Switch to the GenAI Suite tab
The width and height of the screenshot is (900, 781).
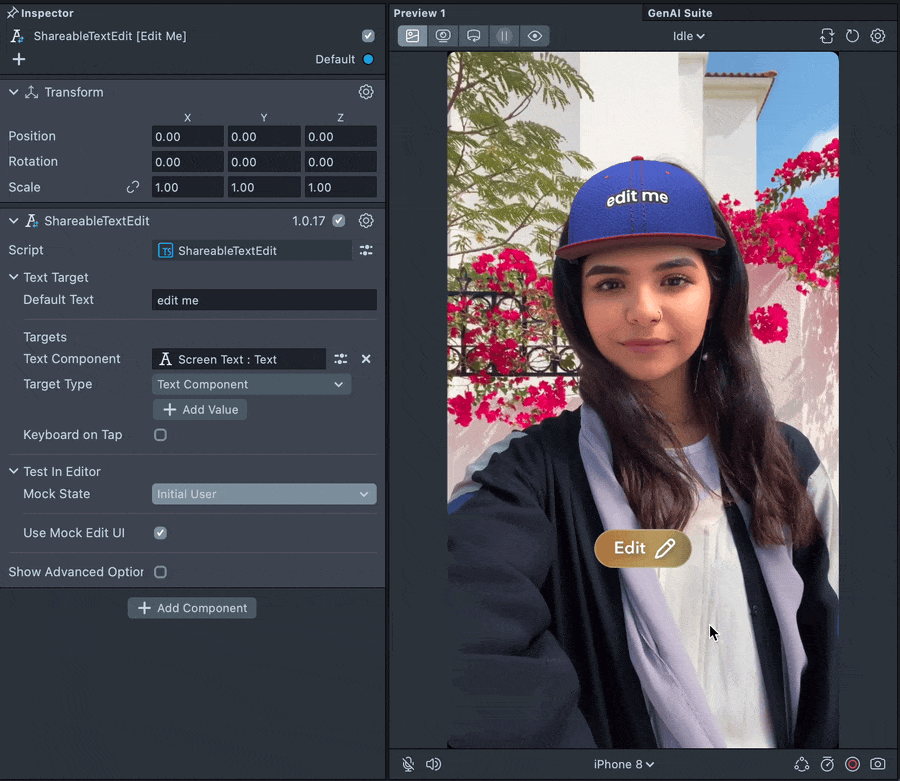pos(680,13)
